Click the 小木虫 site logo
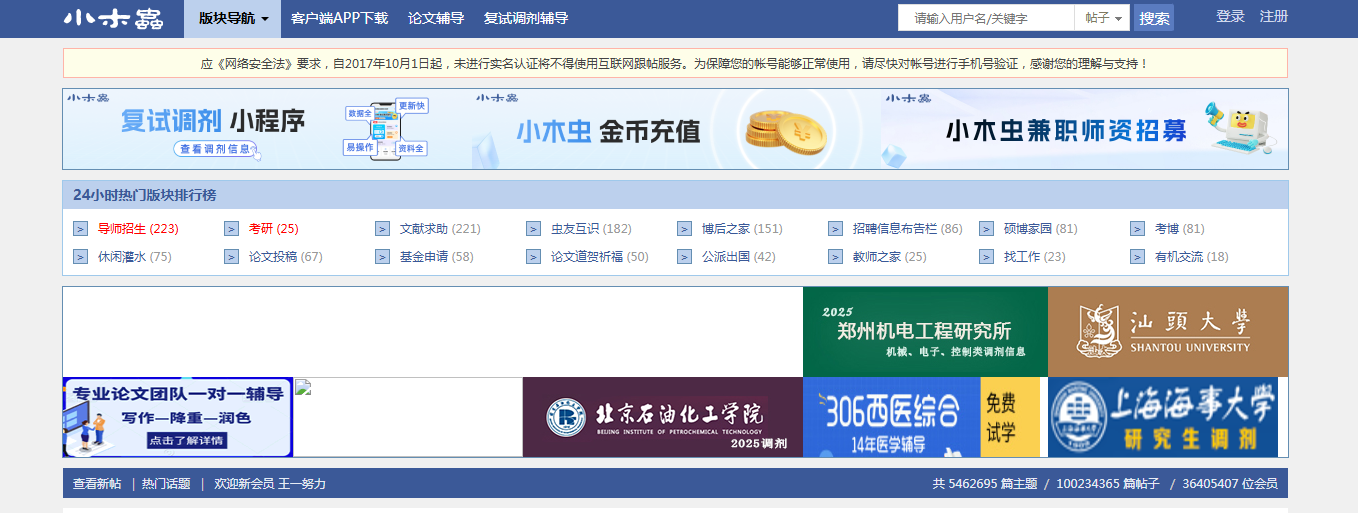 pos(113,19)
